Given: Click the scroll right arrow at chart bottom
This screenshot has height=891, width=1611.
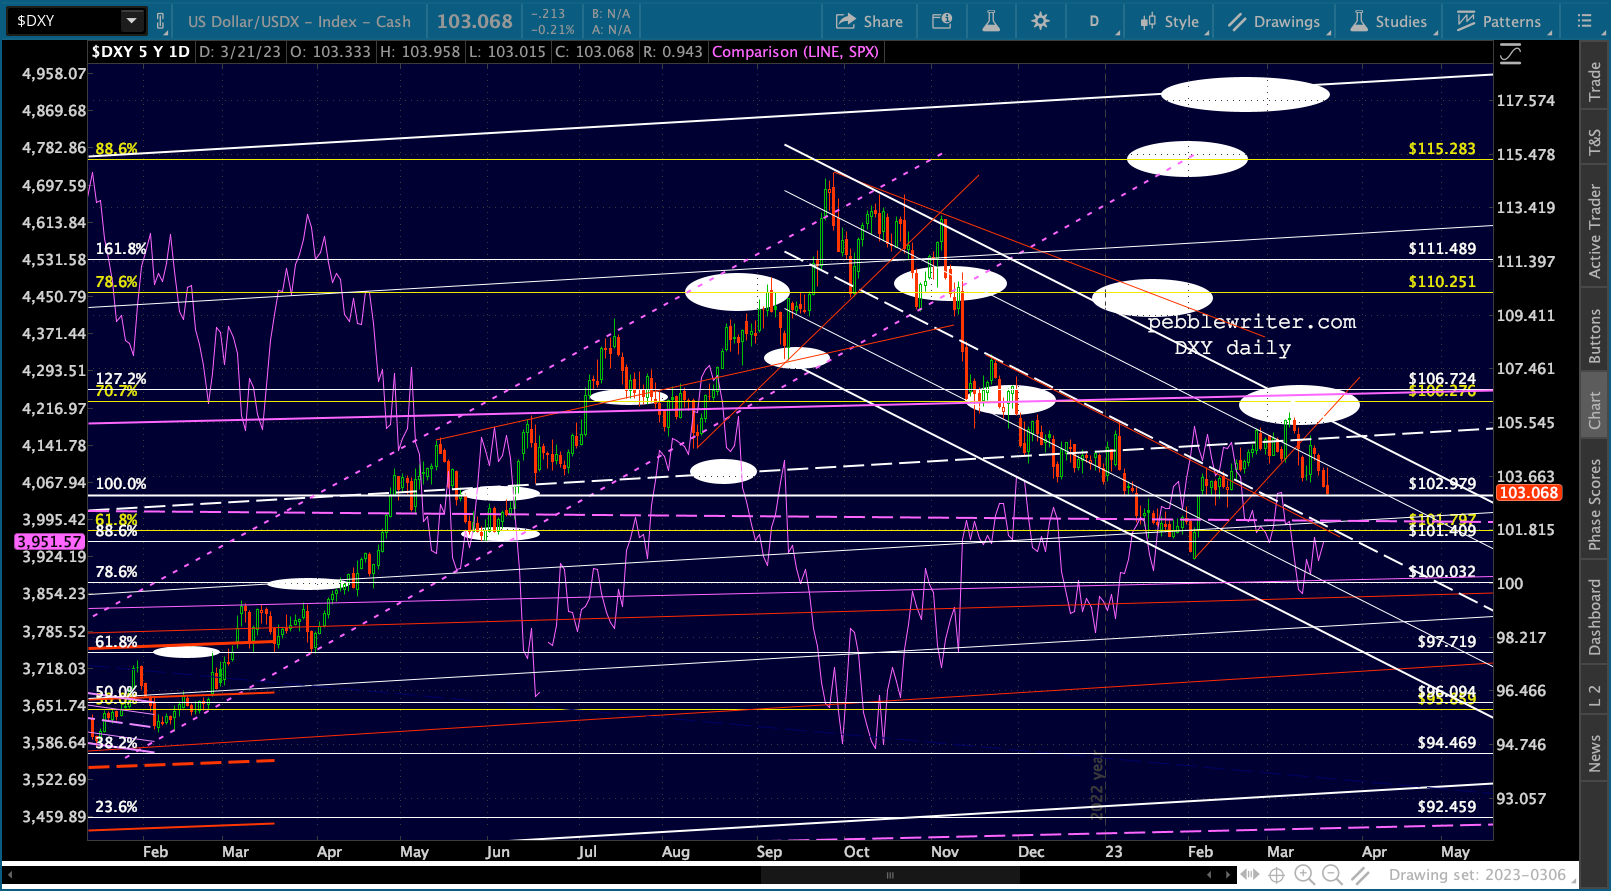Looking at the screenshot, I should tap(1229, 875).
